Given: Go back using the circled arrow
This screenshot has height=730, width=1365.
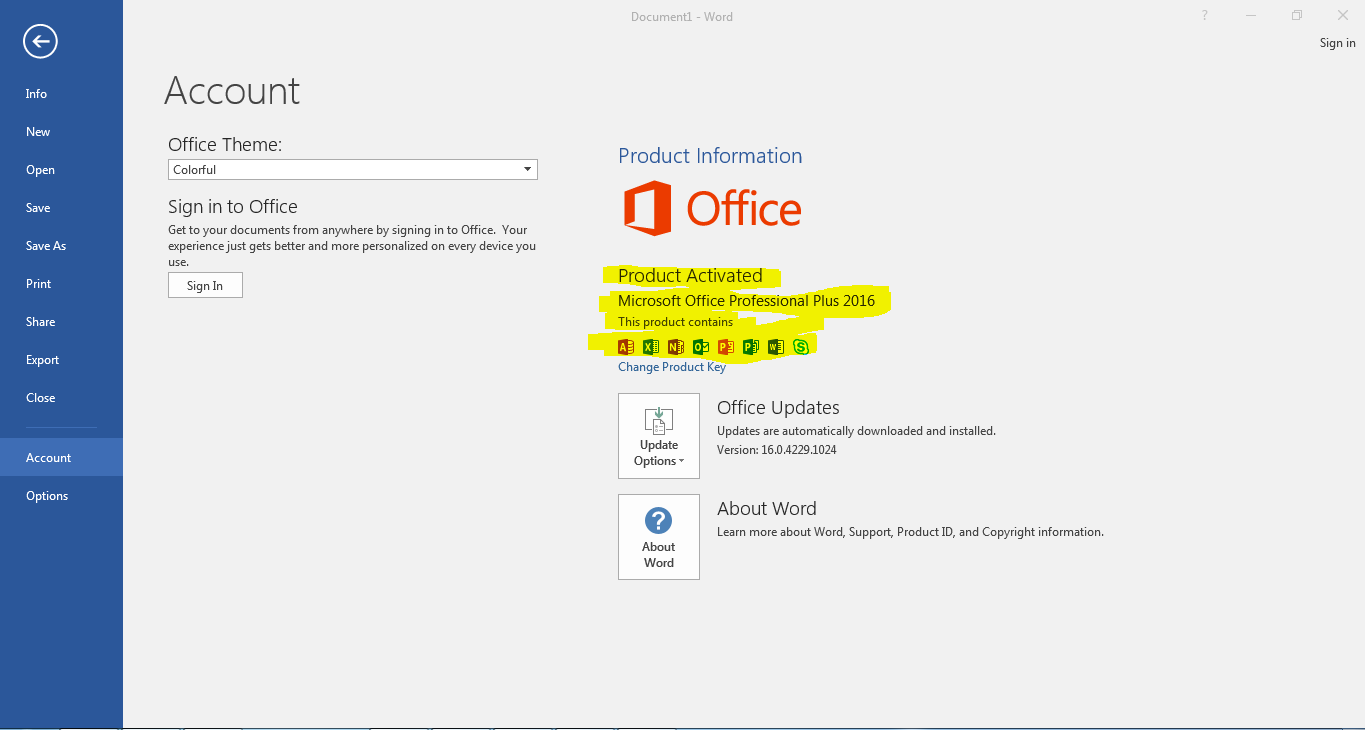Looking at the screenshot, I should coord(41,41).
